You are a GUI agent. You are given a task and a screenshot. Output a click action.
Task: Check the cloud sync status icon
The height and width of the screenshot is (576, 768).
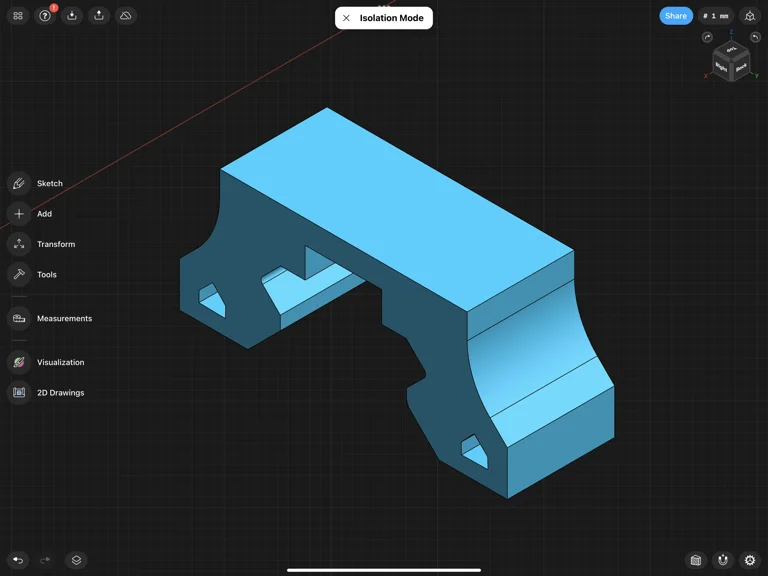tap(126, 16)
